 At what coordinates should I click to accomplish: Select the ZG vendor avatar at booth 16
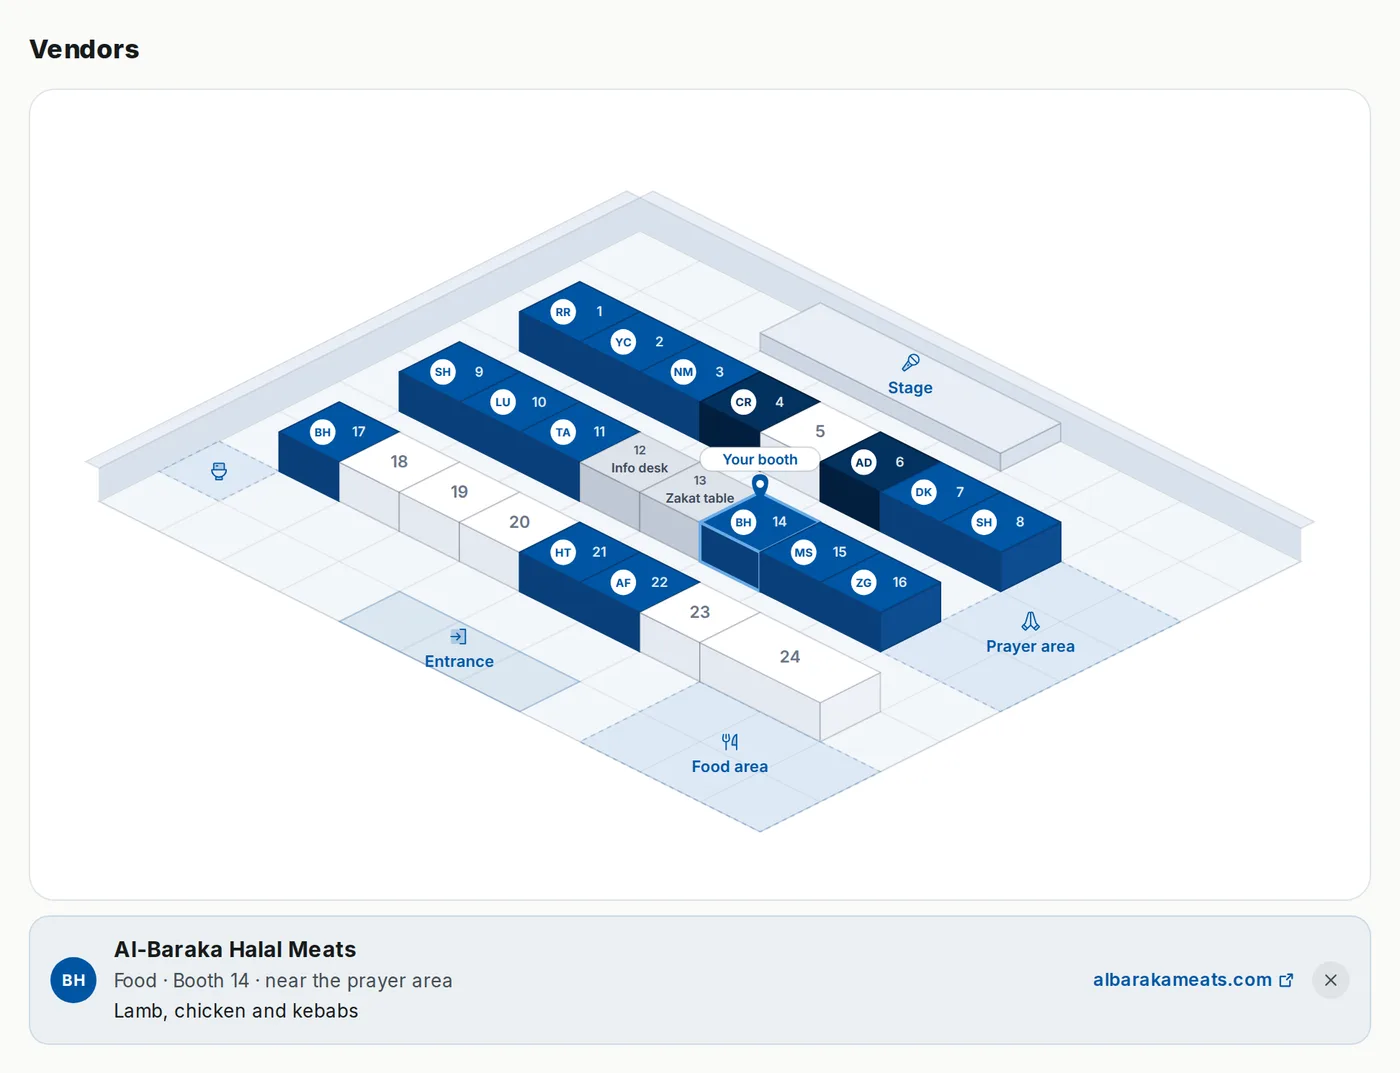[x=863, y=582]
